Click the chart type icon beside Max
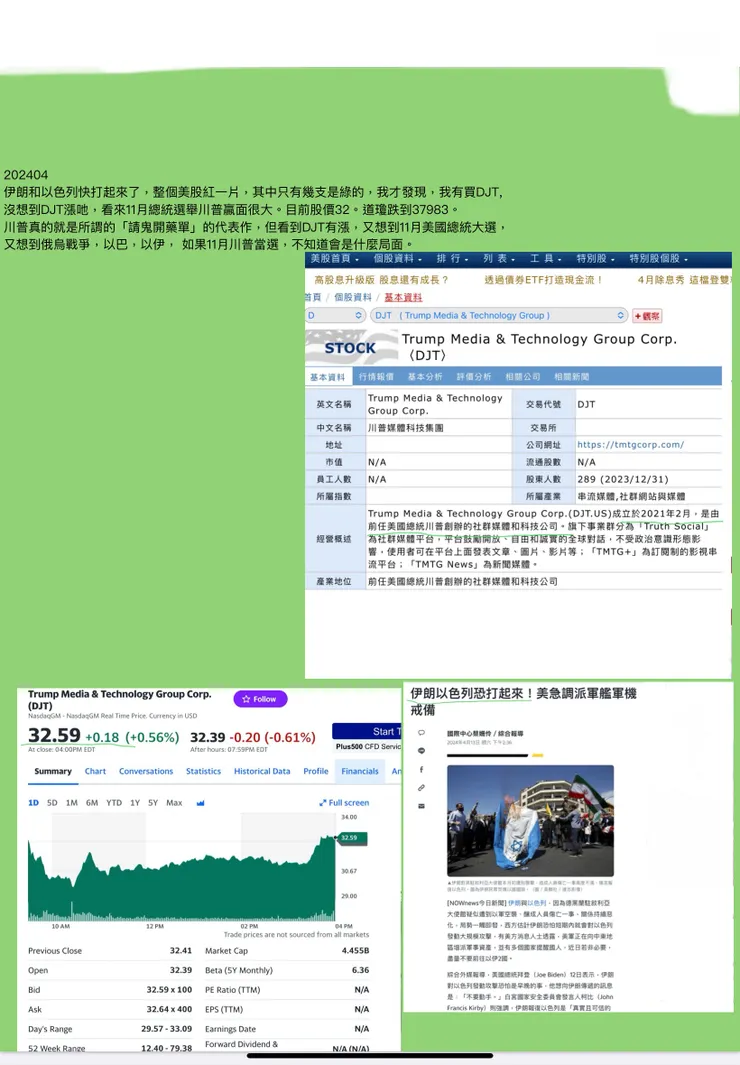The image size is (740, 1065). 200,803
